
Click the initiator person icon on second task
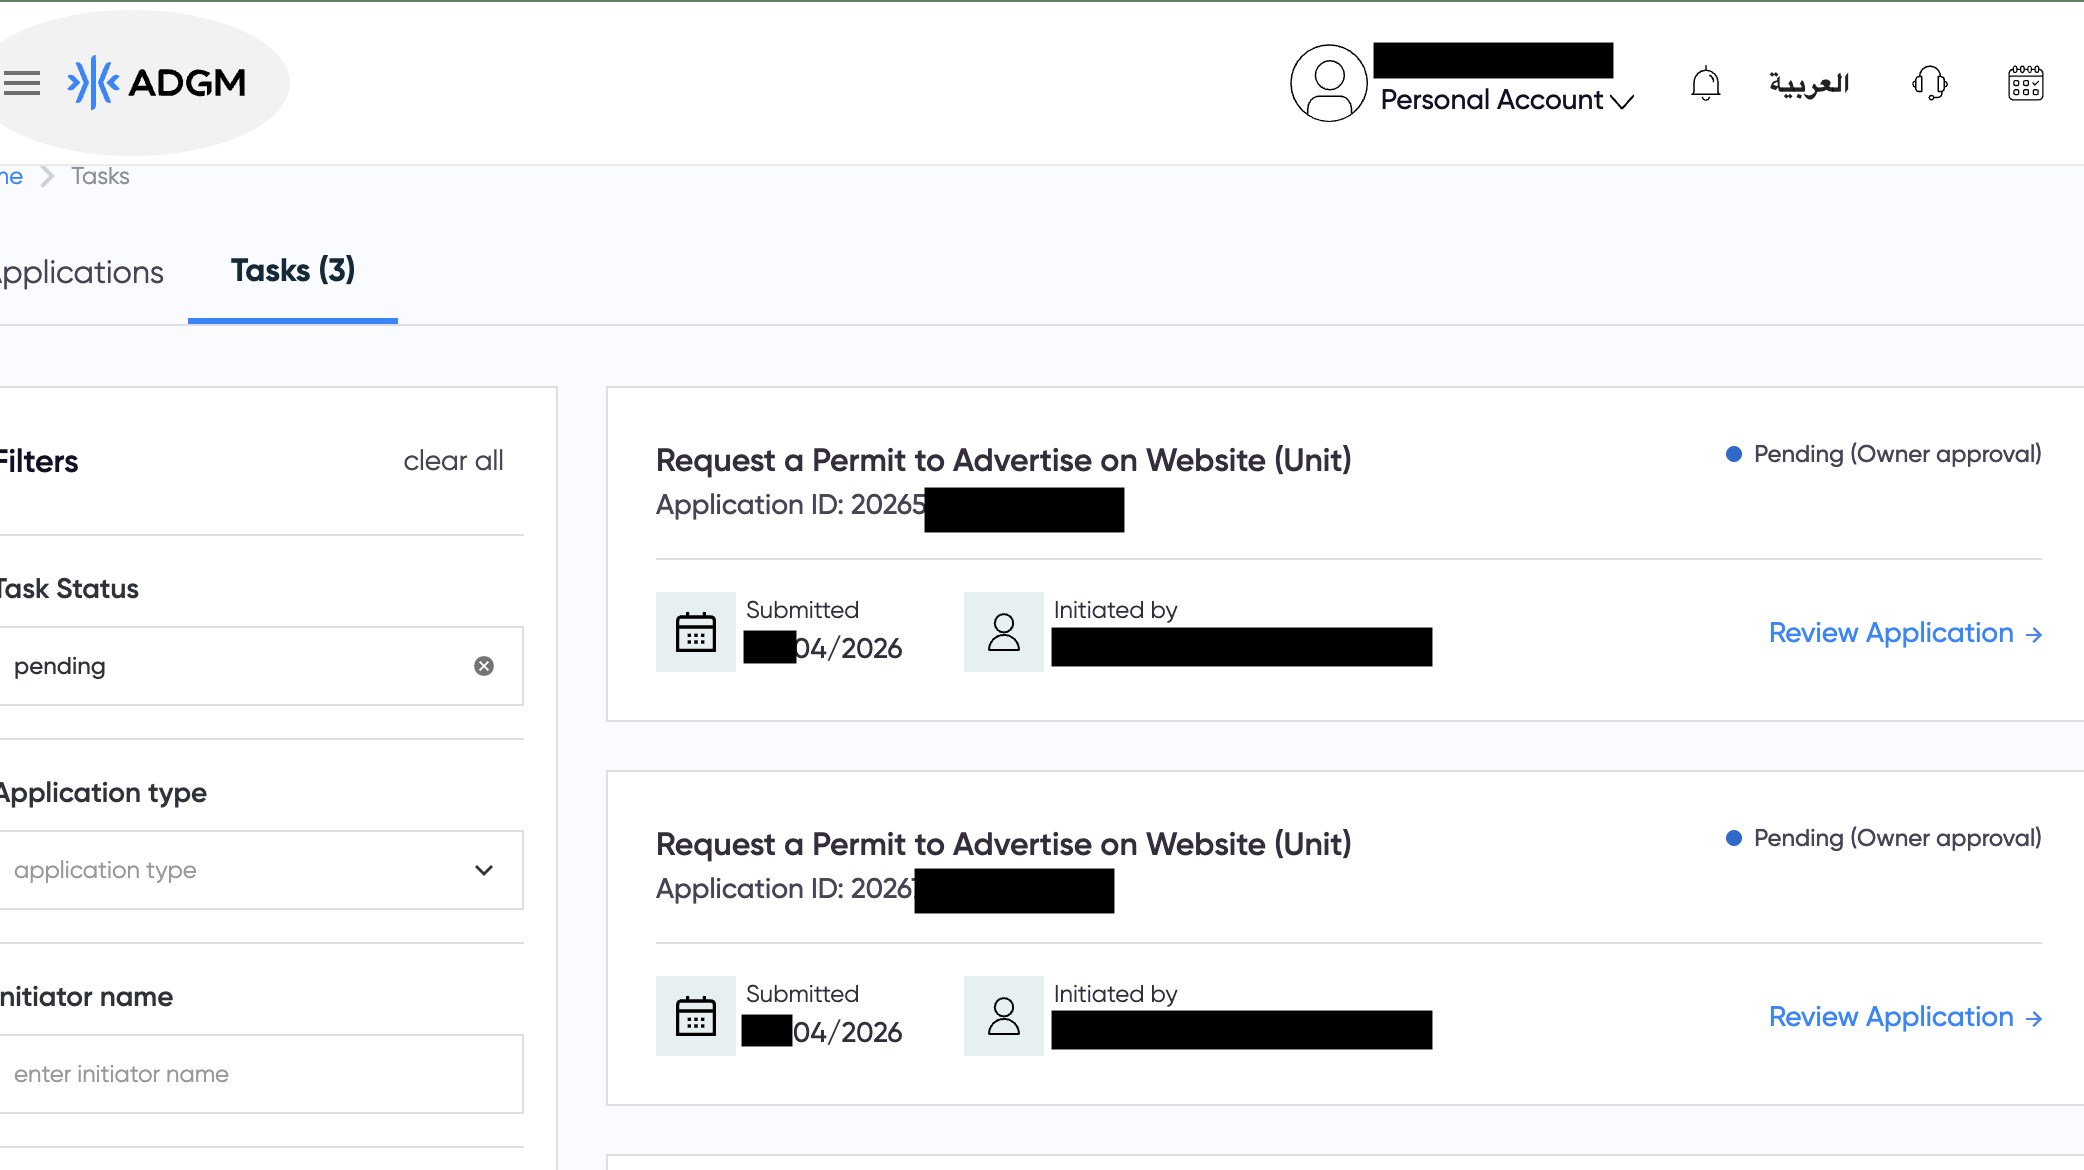click(1003, 1015)
